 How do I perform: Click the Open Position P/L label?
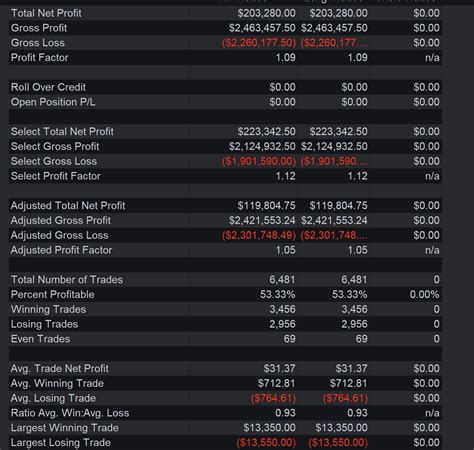coord(53,102)
